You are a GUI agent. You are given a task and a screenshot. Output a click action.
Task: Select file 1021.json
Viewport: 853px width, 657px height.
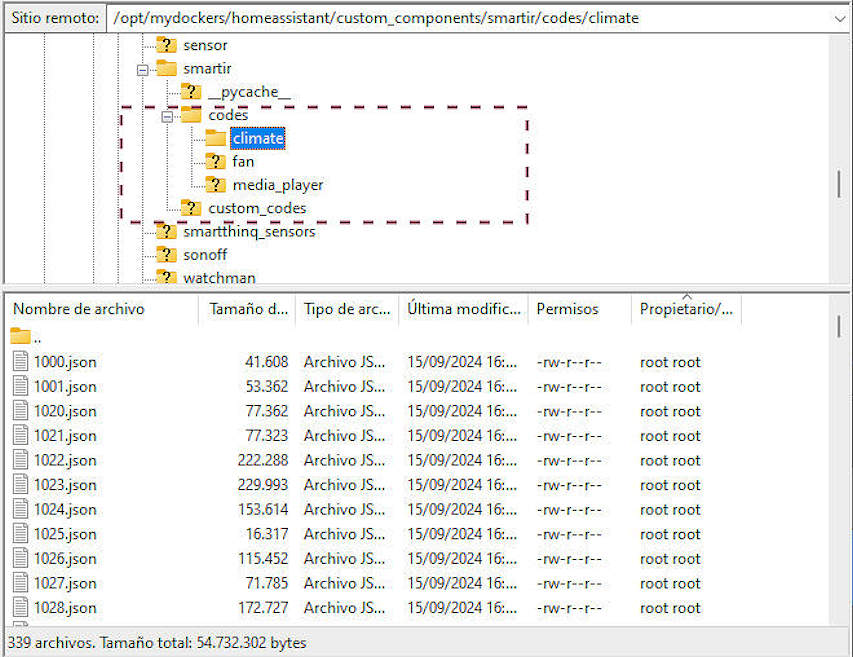(x=65, y=436)
